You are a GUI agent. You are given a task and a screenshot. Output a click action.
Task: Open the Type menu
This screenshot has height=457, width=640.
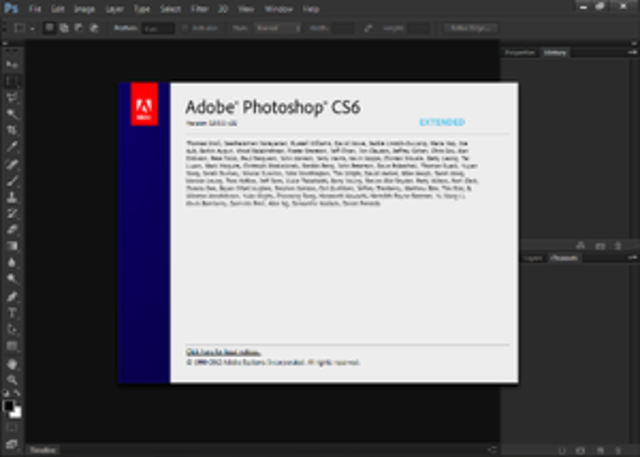(x=142, y=9)
